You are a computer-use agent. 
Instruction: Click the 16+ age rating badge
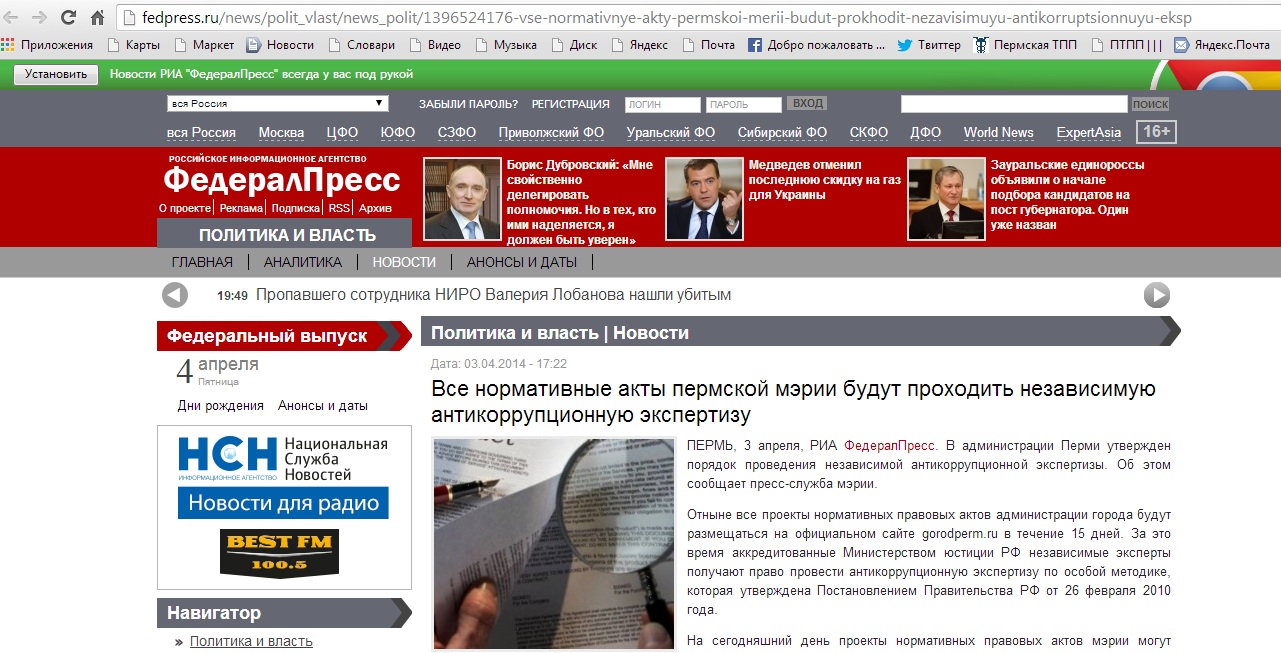[1157, 132]
